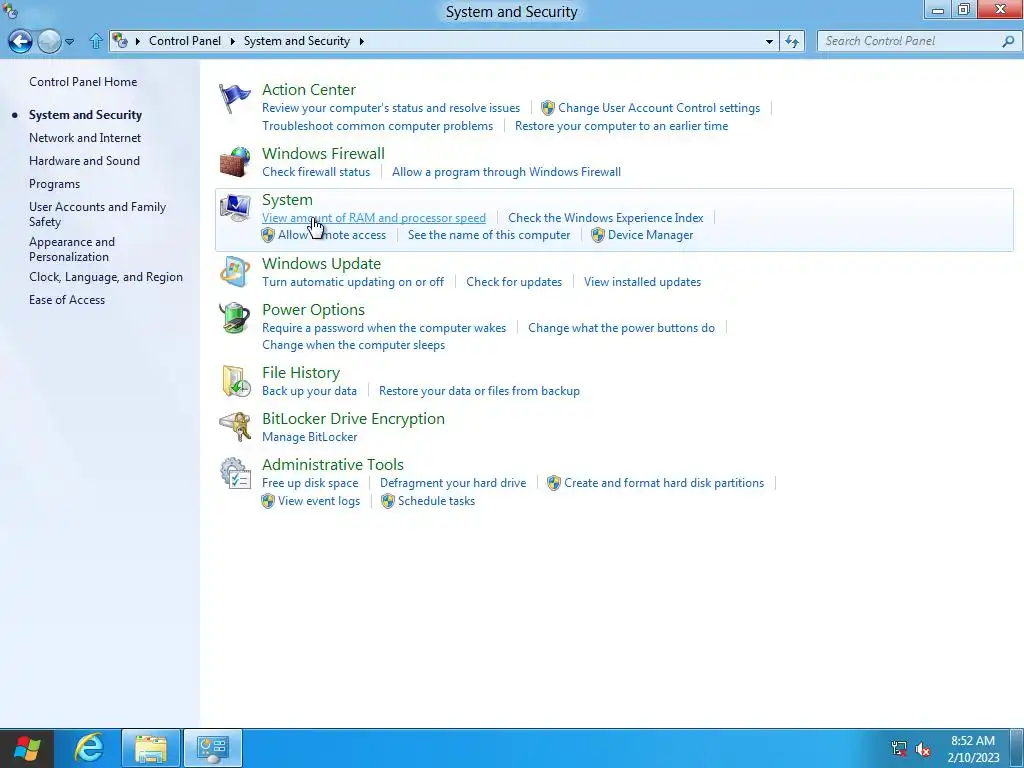Click the Windows Update icon
The width and height of the screenshot is (1024, 768).
(234, 272)
